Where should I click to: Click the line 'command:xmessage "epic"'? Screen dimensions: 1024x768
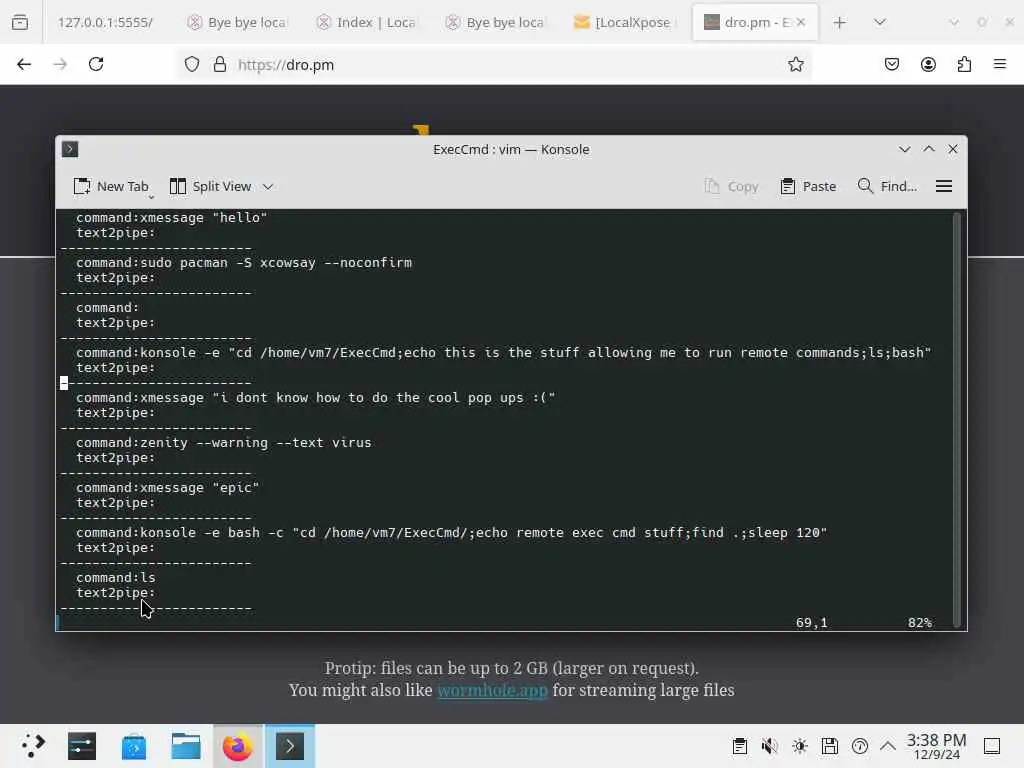pos(167,488)
